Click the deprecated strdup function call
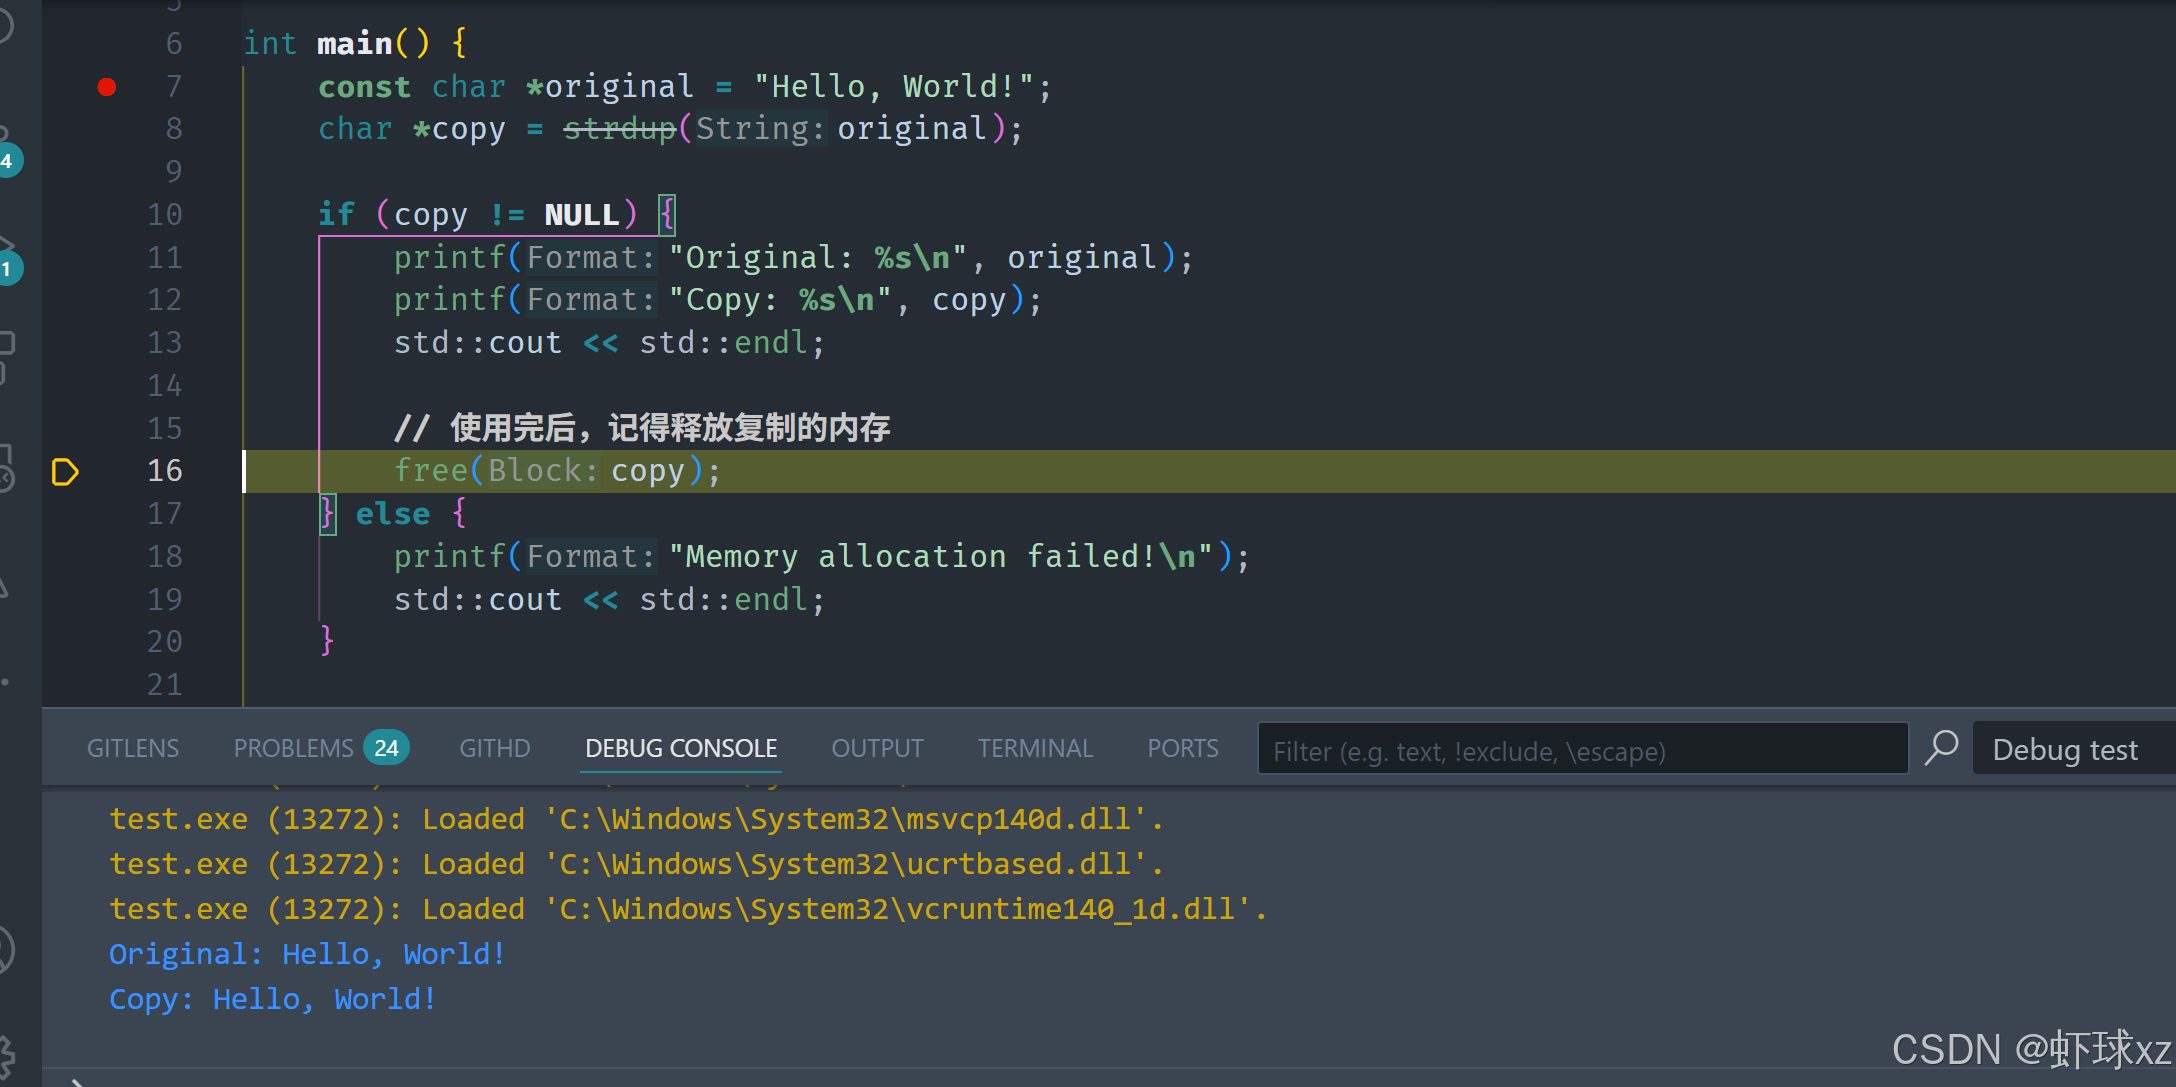2176x1087 pixels. [620, 129]
